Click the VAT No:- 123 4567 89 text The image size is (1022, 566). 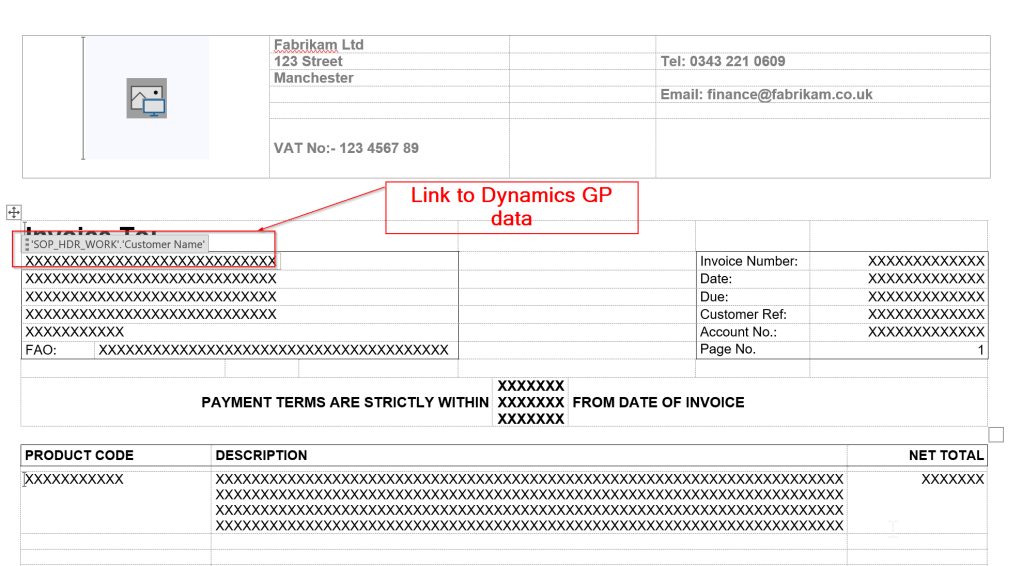click(346, 148)
